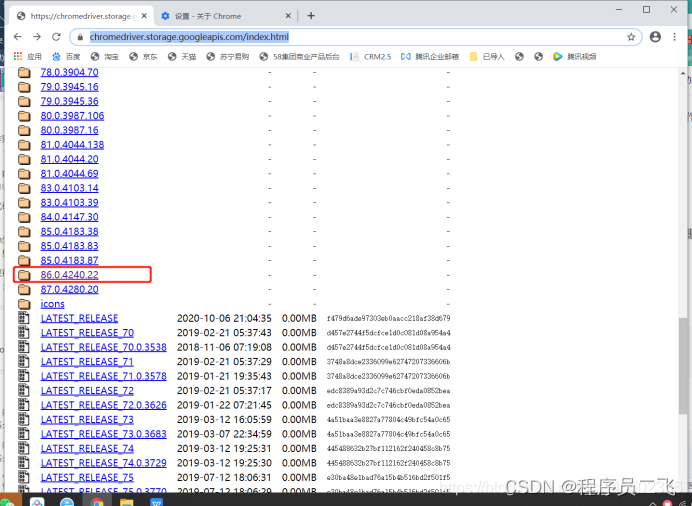Open the 58集团商业产品后台 bookmark

click(x=300, y=56)
